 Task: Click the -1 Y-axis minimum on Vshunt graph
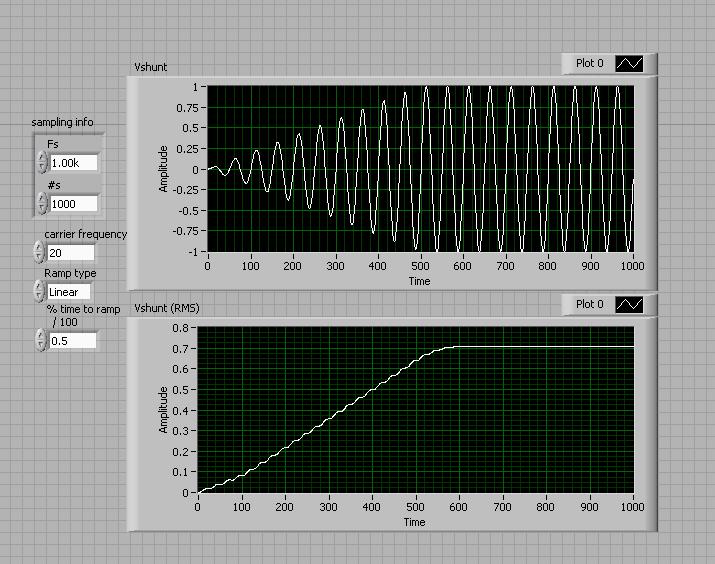tap(193, 252)
